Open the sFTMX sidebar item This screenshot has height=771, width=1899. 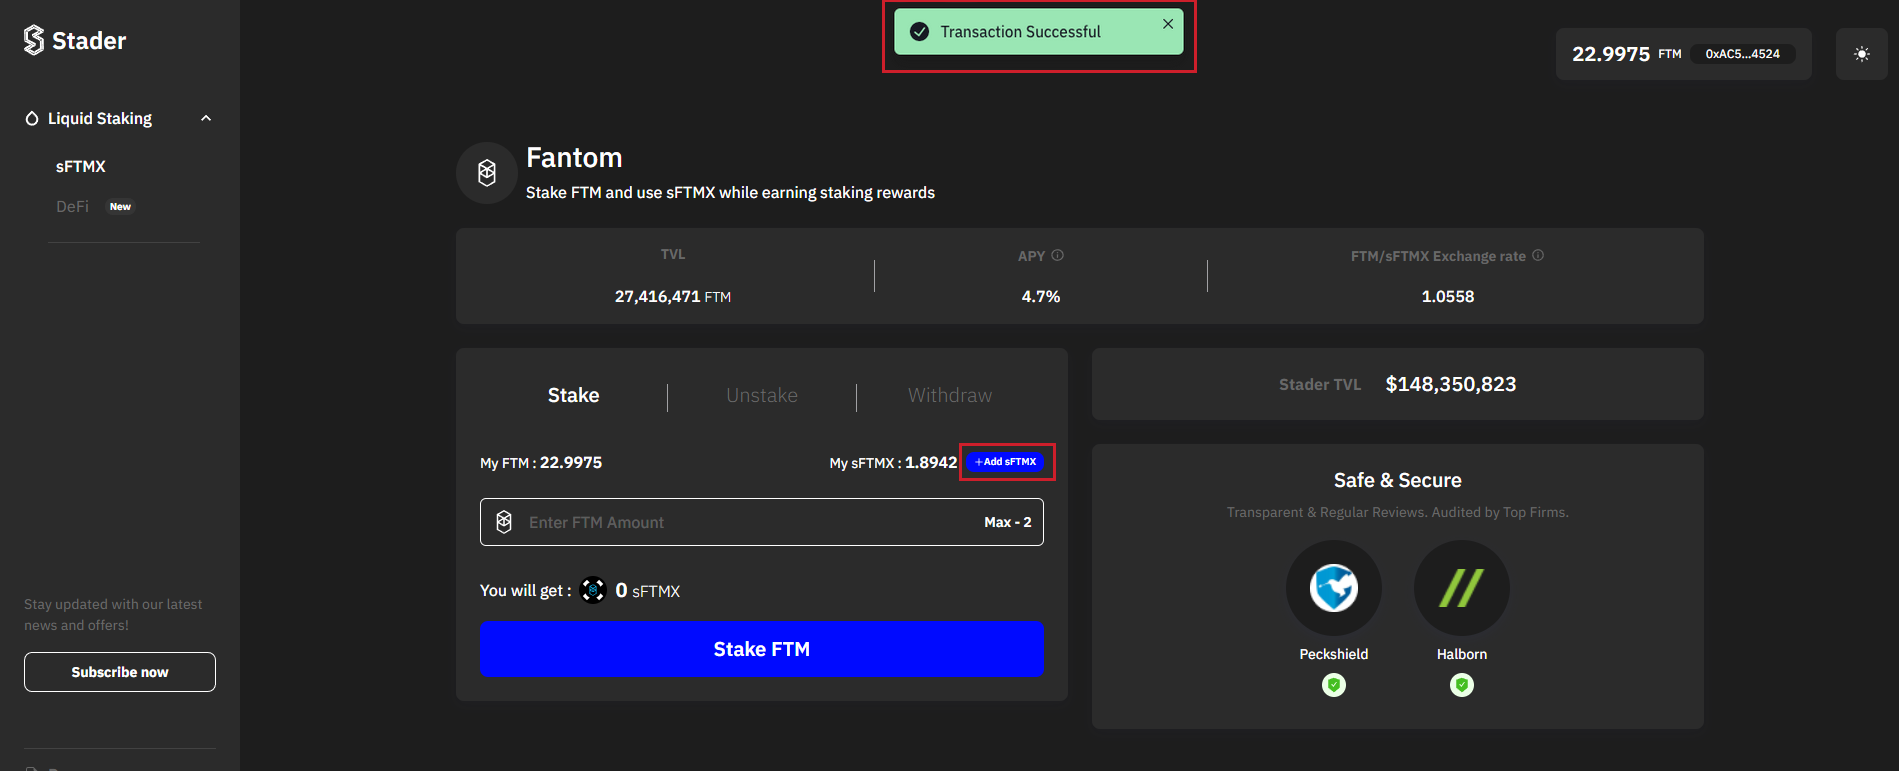click(81, 166)
